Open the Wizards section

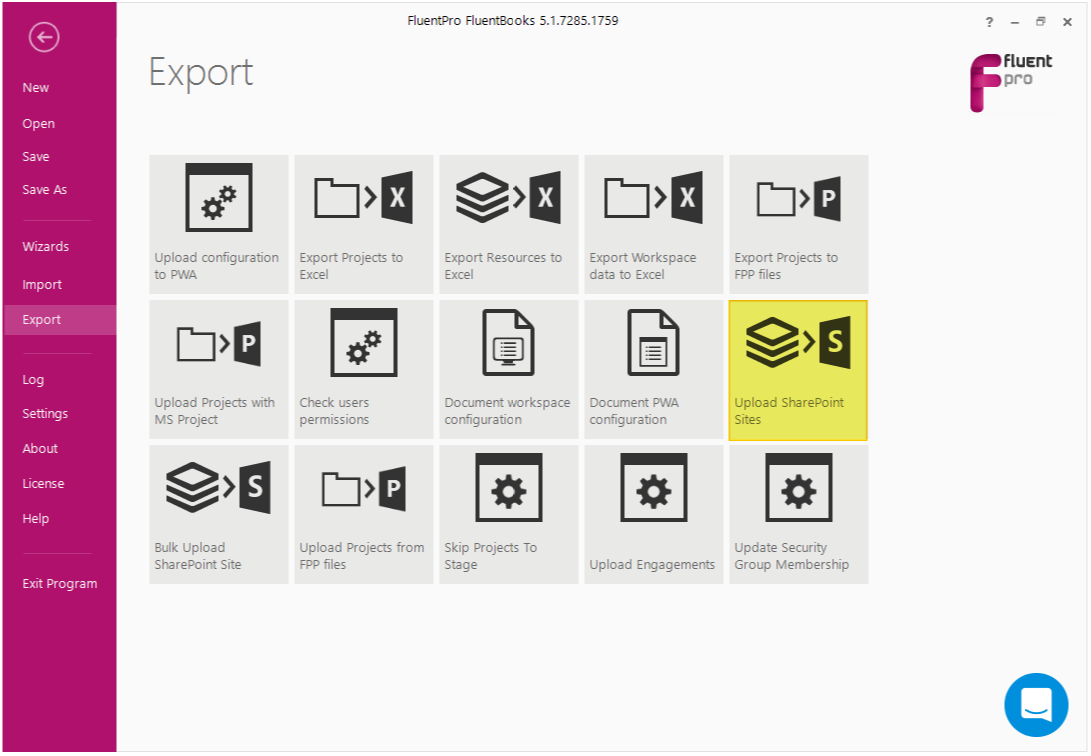click(x=45, y=246)
